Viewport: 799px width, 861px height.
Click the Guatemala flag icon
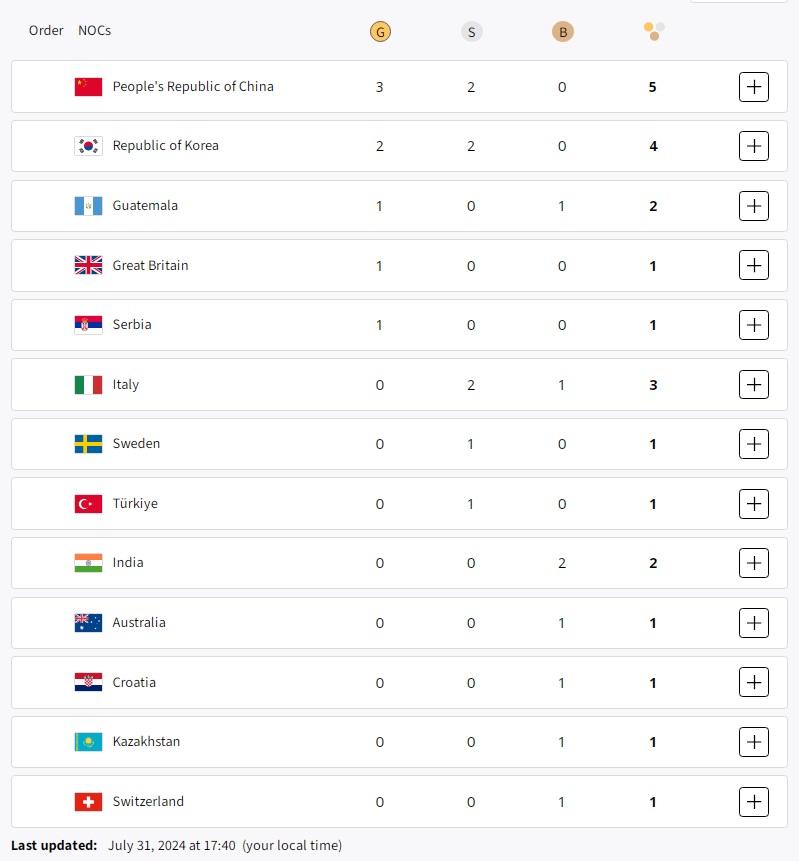pos(88,206)
